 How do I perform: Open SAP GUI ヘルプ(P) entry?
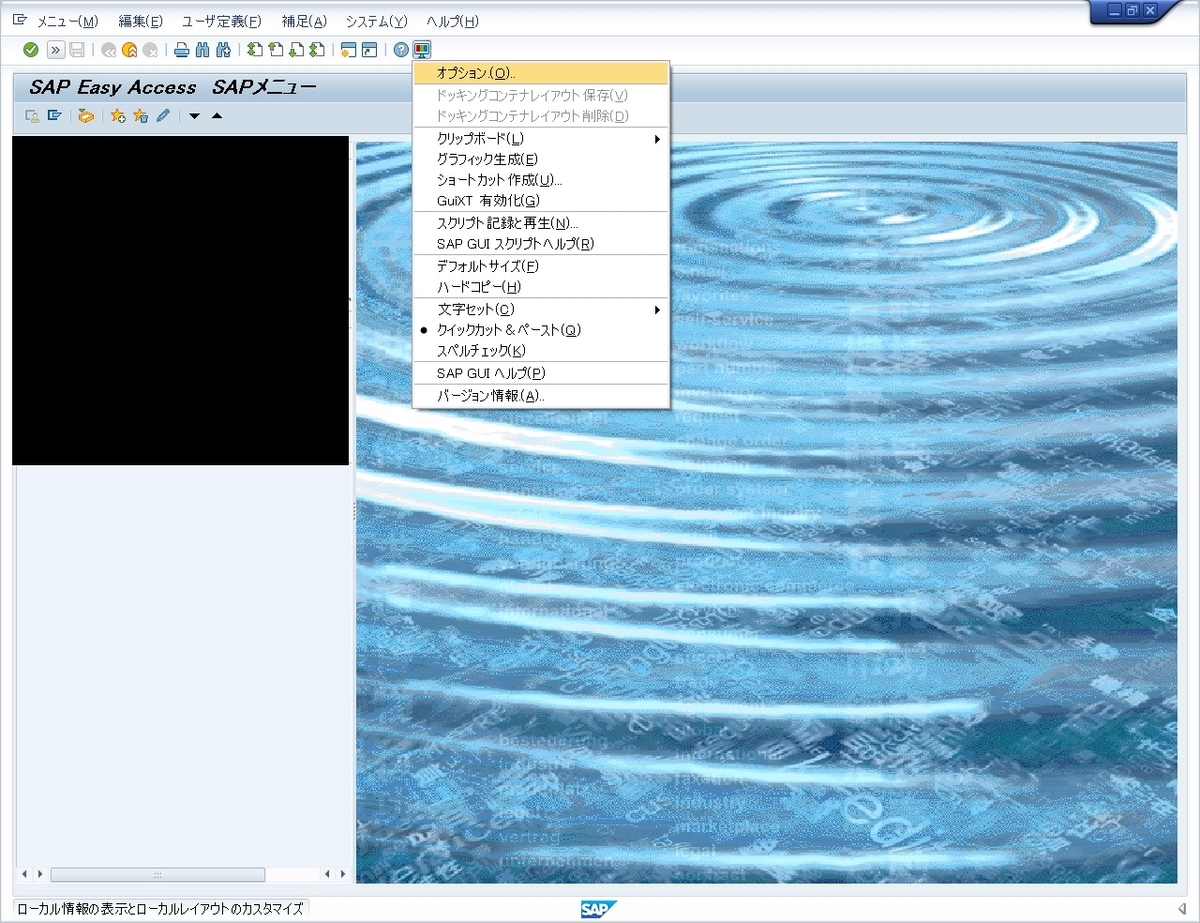(541, 373)
